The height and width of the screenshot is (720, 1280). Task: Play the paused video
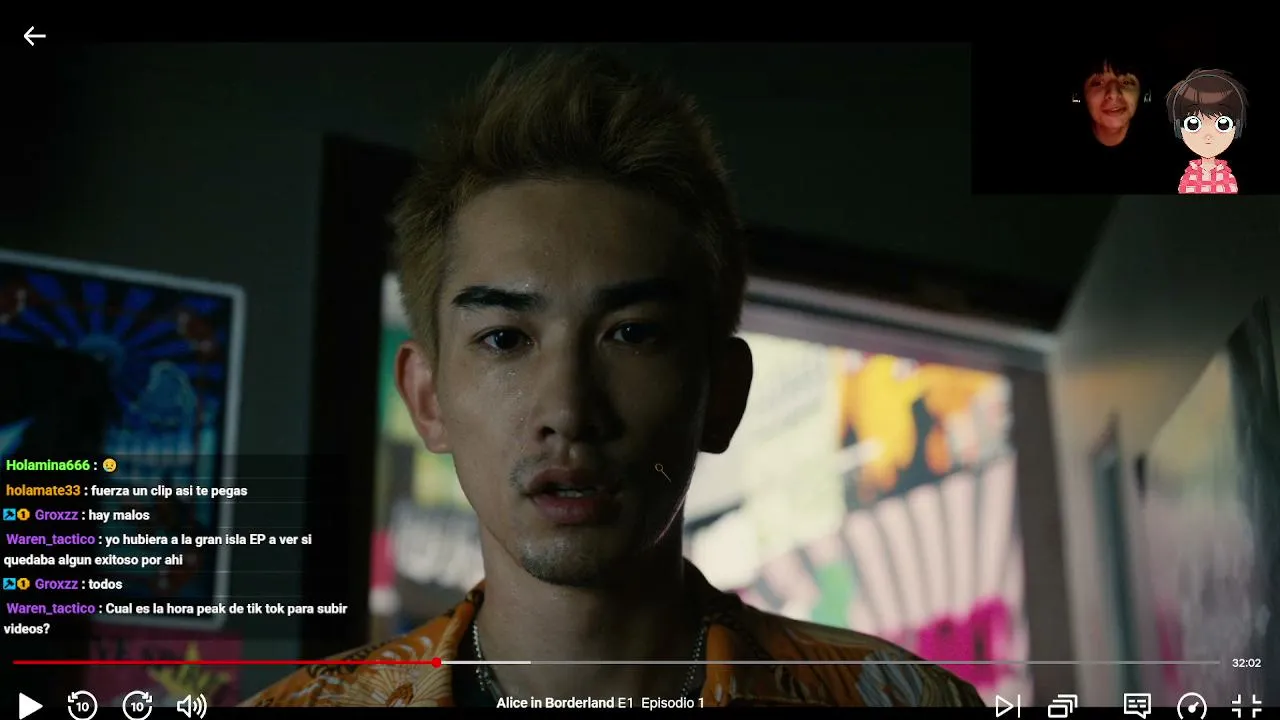tap(30, 705)
